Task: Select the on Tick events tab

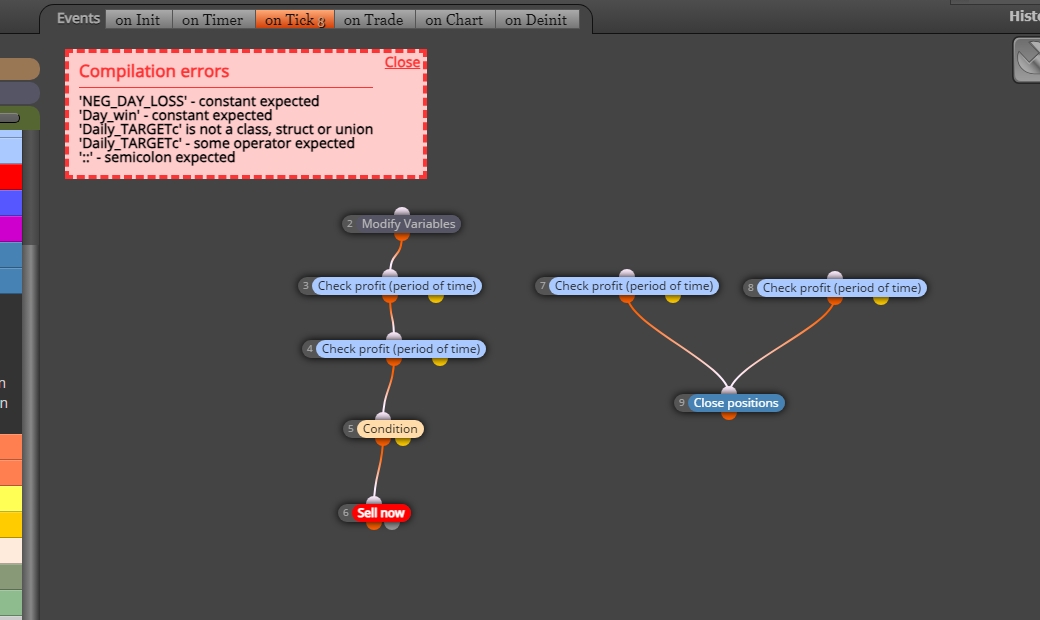Action: pyautogui.click(x=294, y=20)
